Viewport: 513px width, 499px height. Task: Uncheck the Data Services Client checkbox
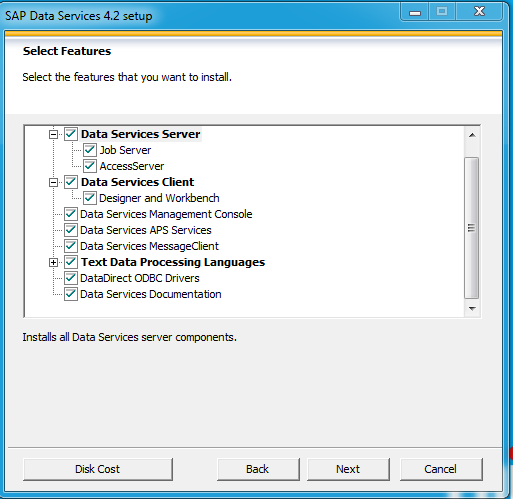[71, 182]
